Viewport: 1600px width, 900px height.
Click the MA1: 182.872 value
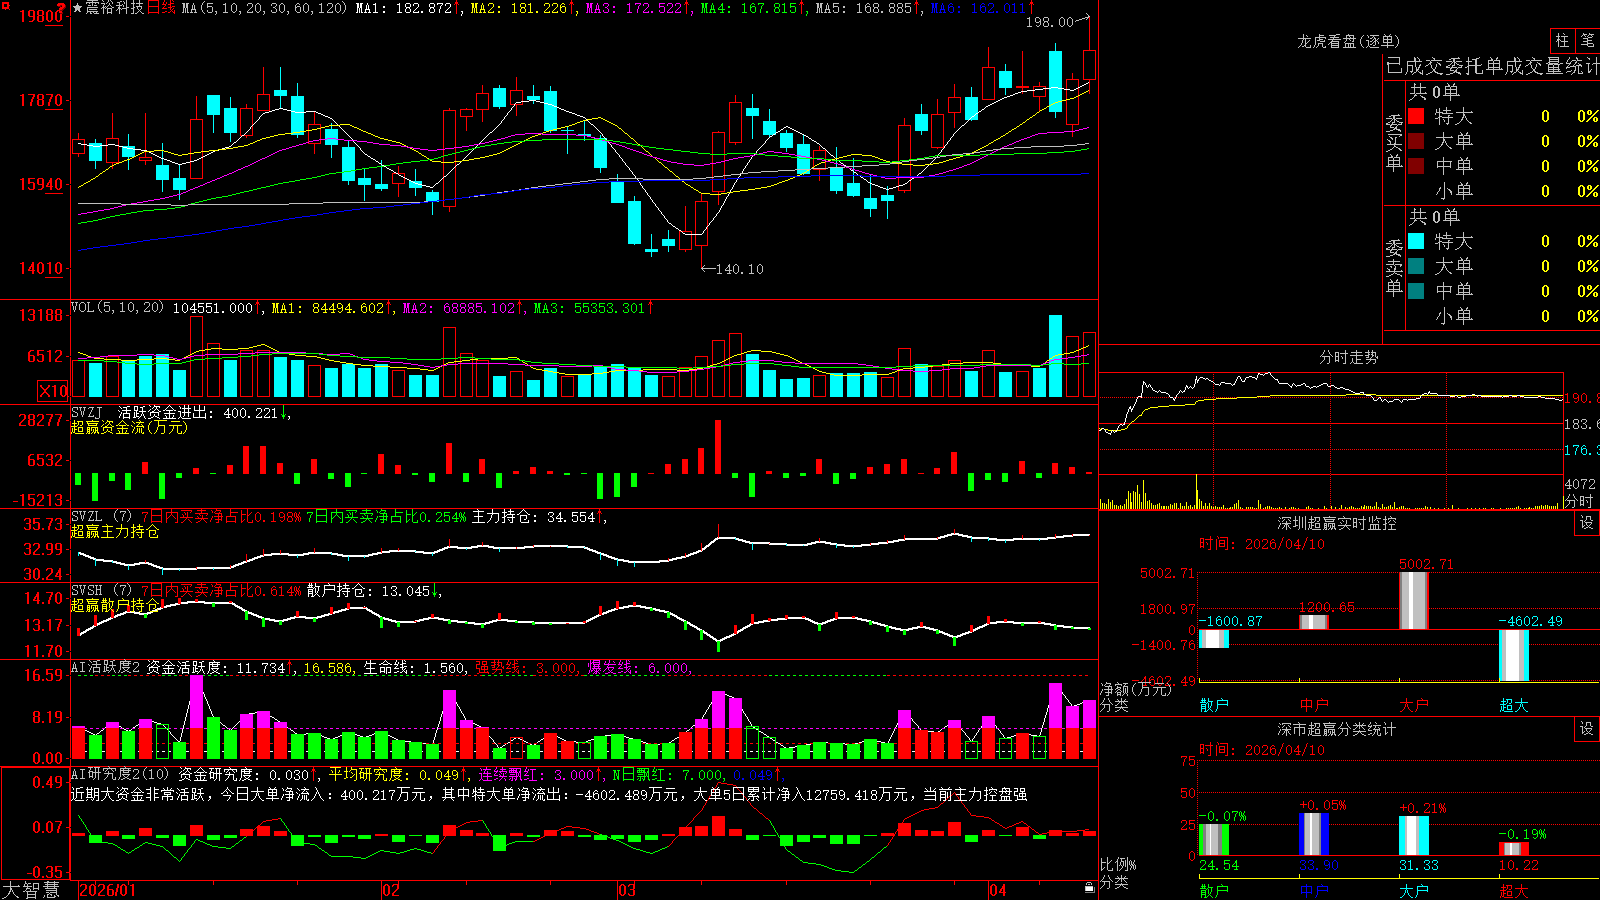pyautogui.click(x=408, y=8)
